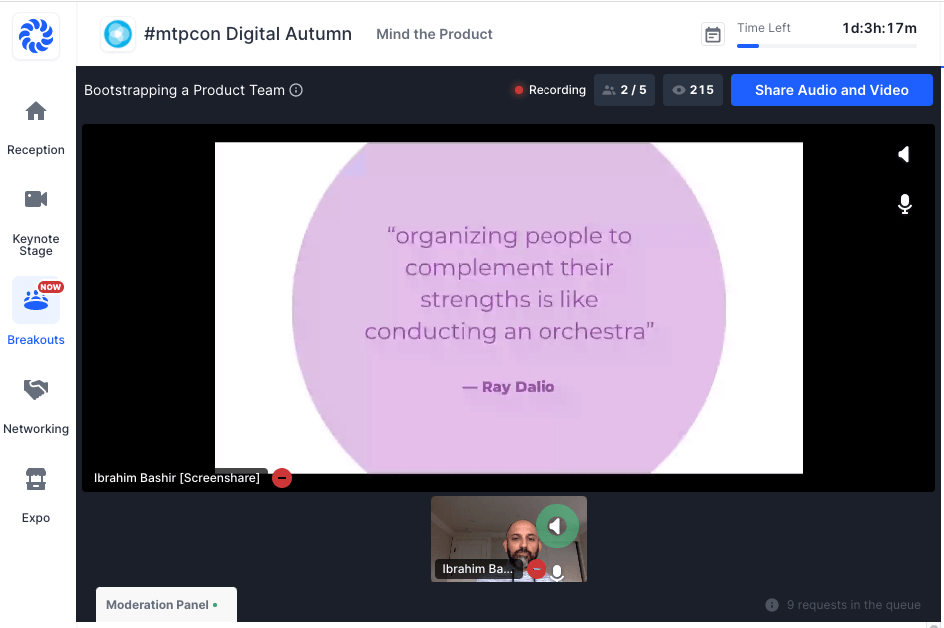The height and width of the screenshot is (628, 944).
Task: Click Share Audio and Video button
Action: click(x=831, y=90)
